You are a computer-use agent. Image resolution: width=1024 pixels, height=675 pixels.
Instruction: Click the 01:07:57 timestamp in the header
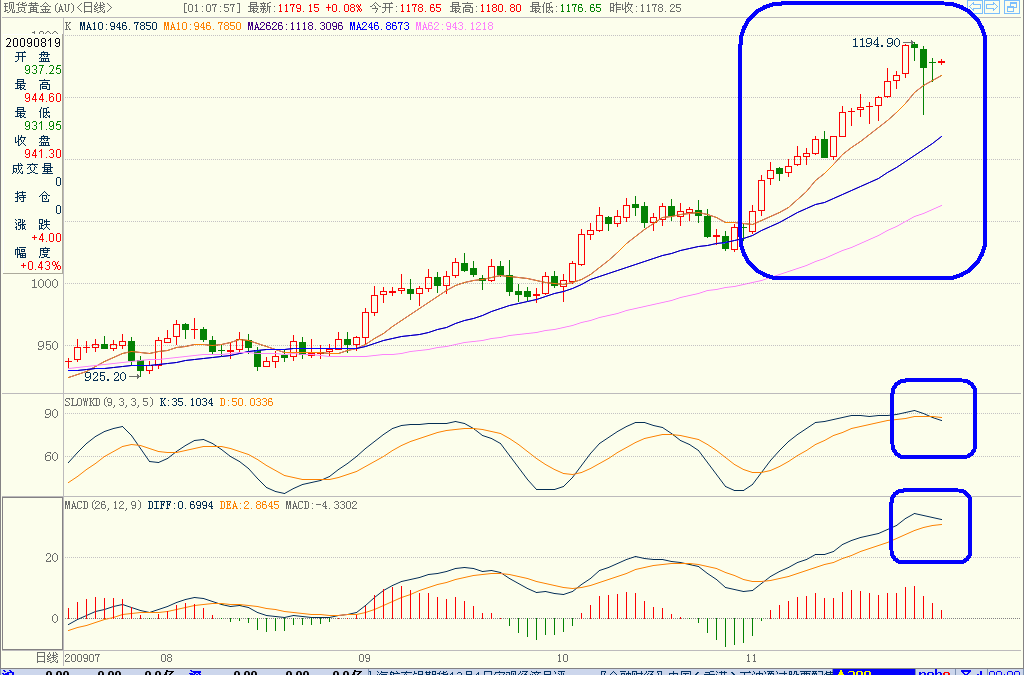coord(212,8)
